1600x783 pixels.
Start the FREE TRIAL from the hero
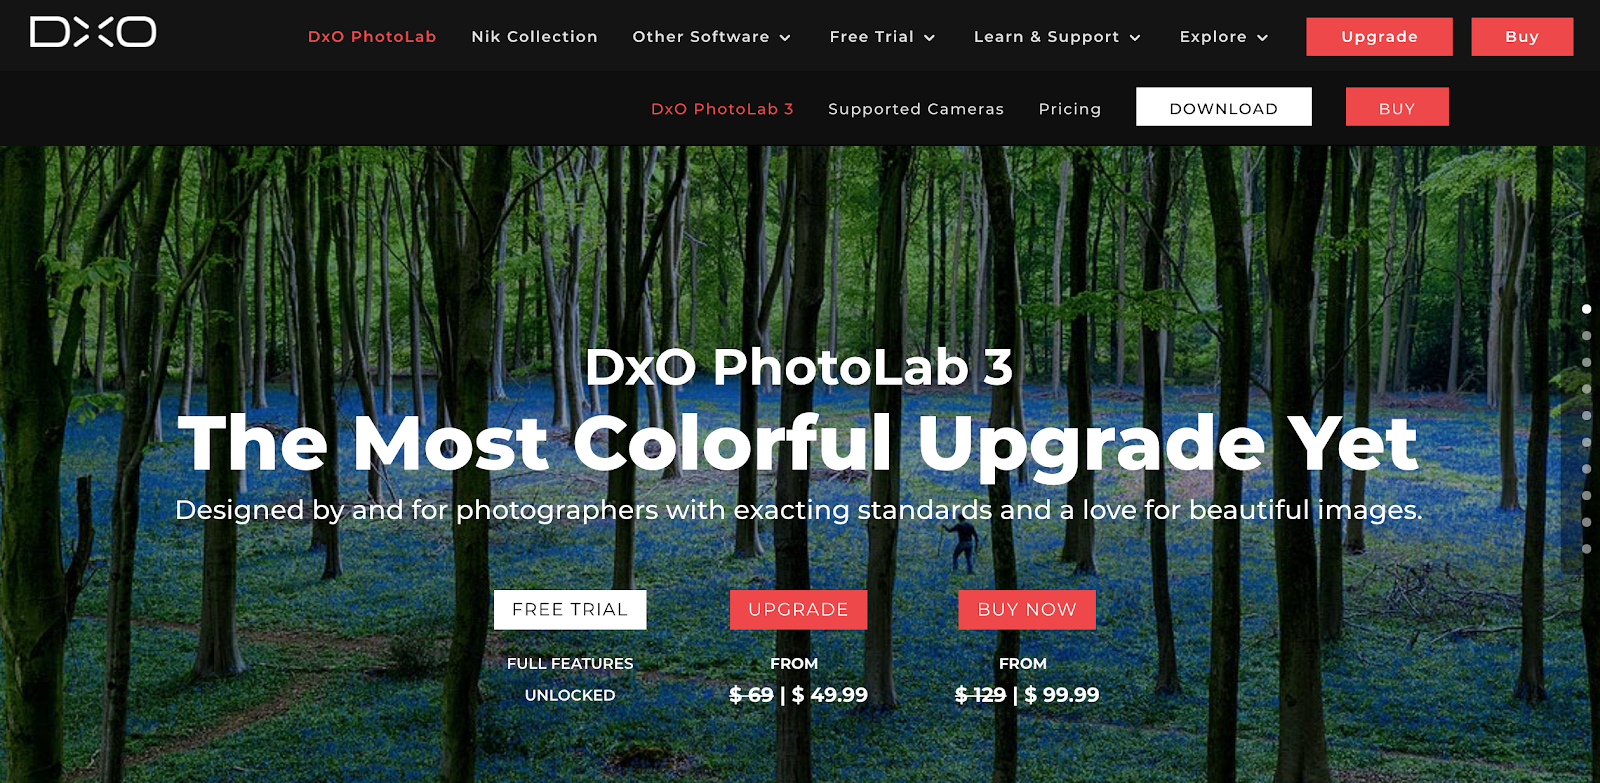coord(570,610)
